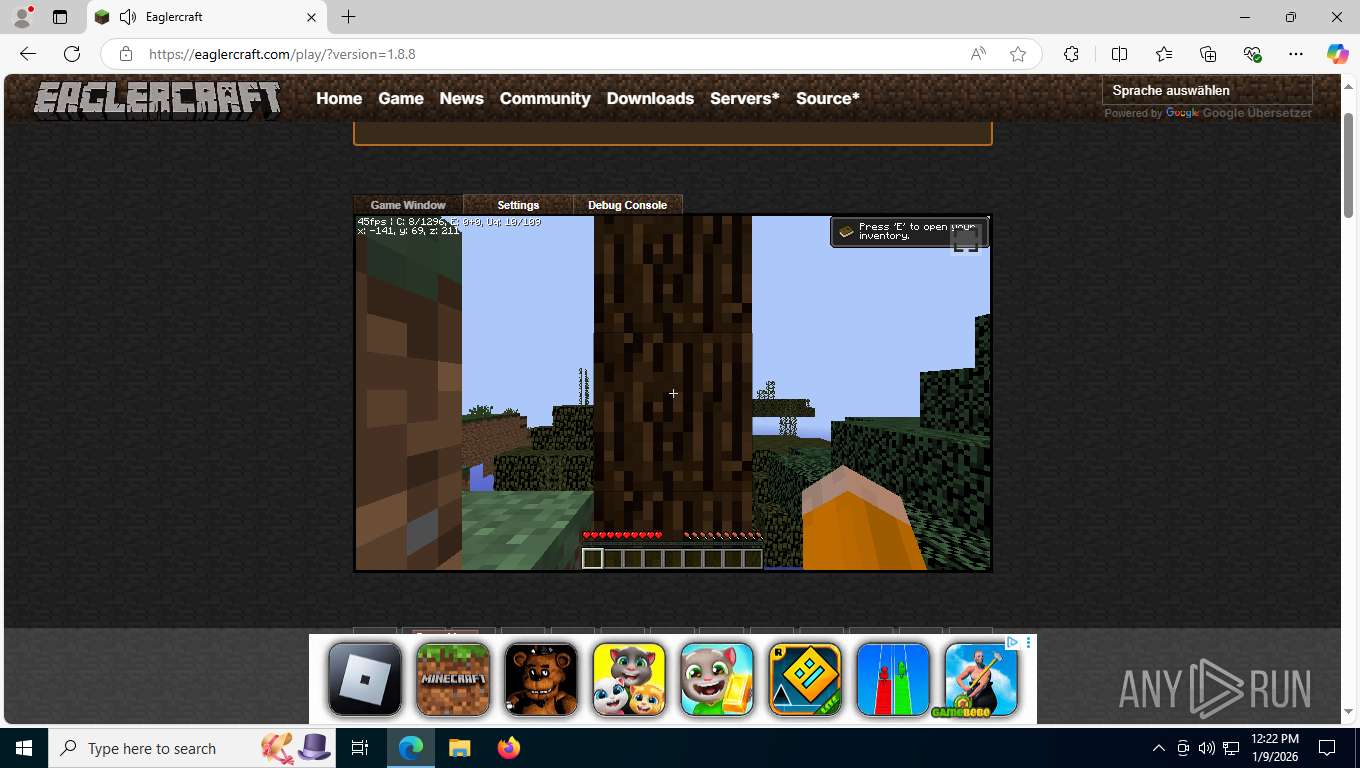Open the Tab actions menu icon
This screenshot has width=1360, height=768.
click(60, 17)
